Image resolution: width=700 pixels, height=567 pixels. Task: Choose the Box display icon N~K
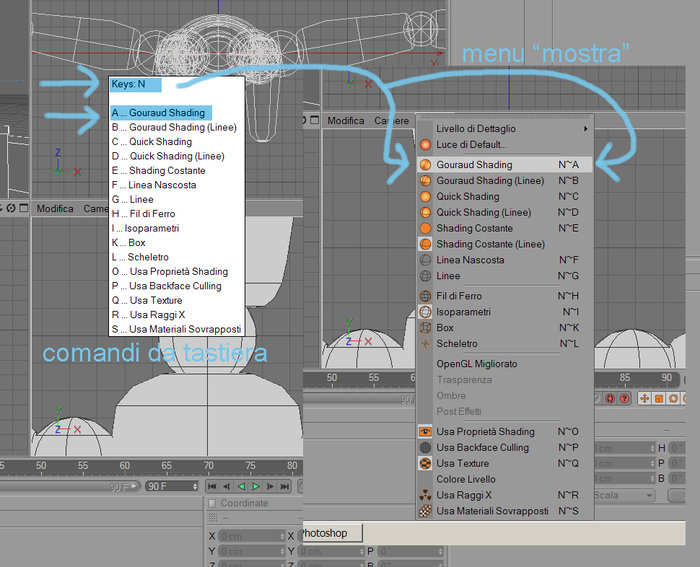point(425,328)
